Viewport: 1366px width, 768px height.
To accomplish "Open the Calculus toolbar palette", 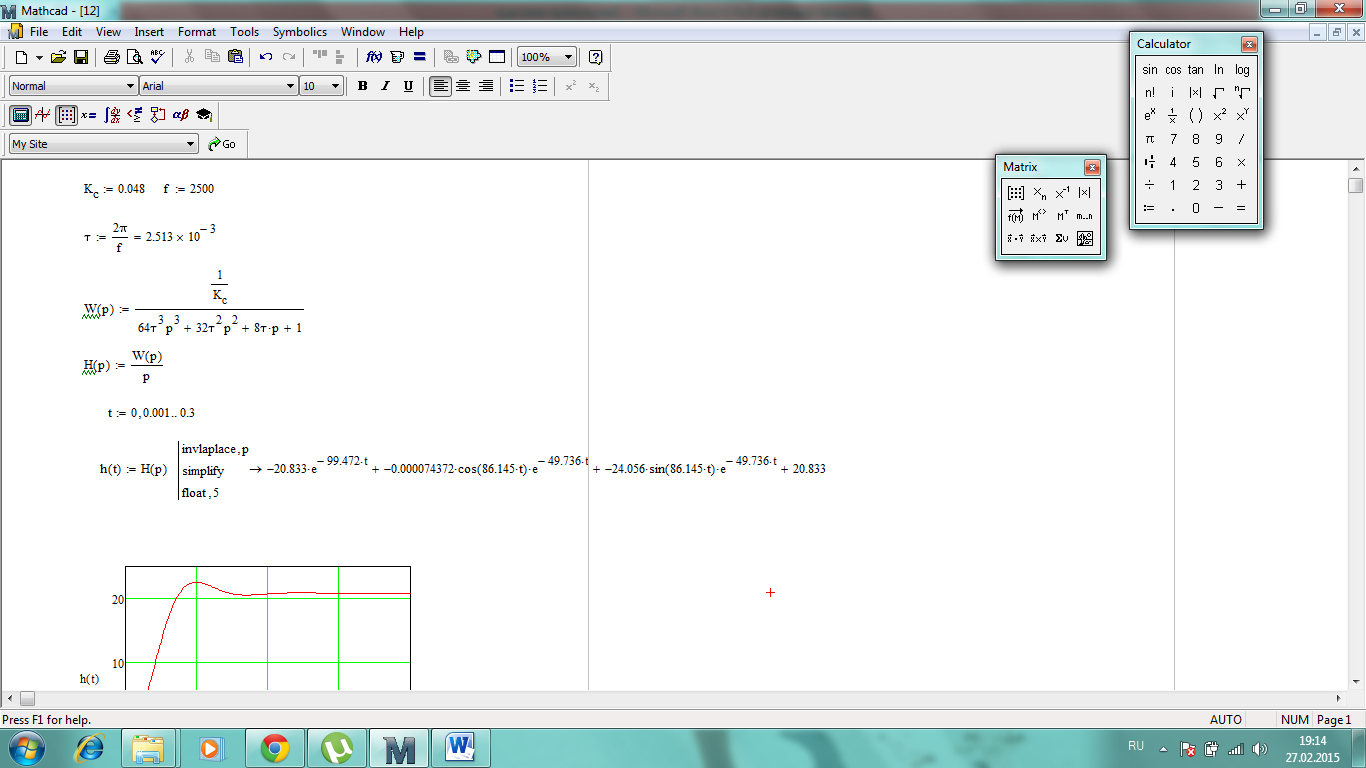I will tap(112, 115).
